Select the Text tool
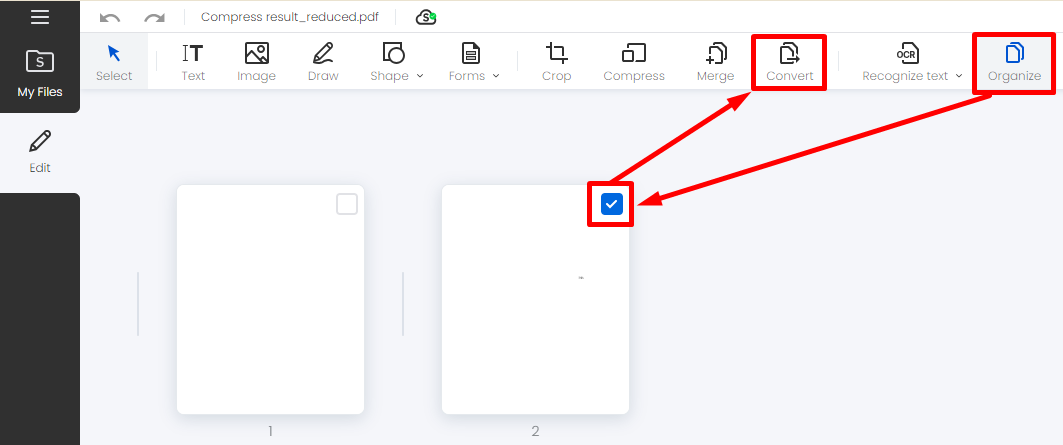This screenshot has height=445, width=1063. tap(193, 62)
